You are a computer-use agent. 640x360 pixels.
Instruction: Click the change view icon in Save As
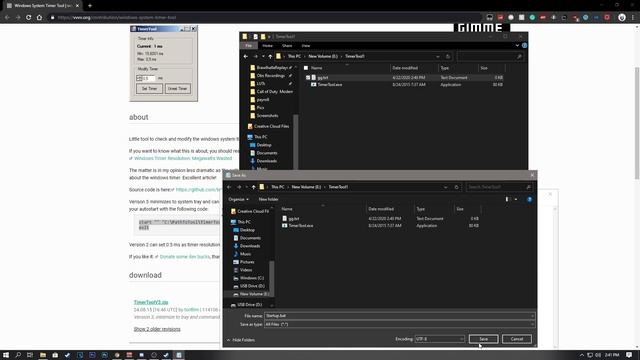(507, 199)
